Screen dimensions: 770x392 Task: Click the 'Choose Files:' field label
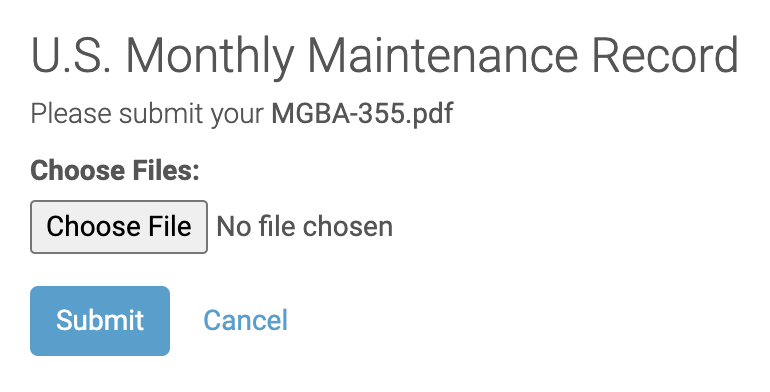[115, 170]
